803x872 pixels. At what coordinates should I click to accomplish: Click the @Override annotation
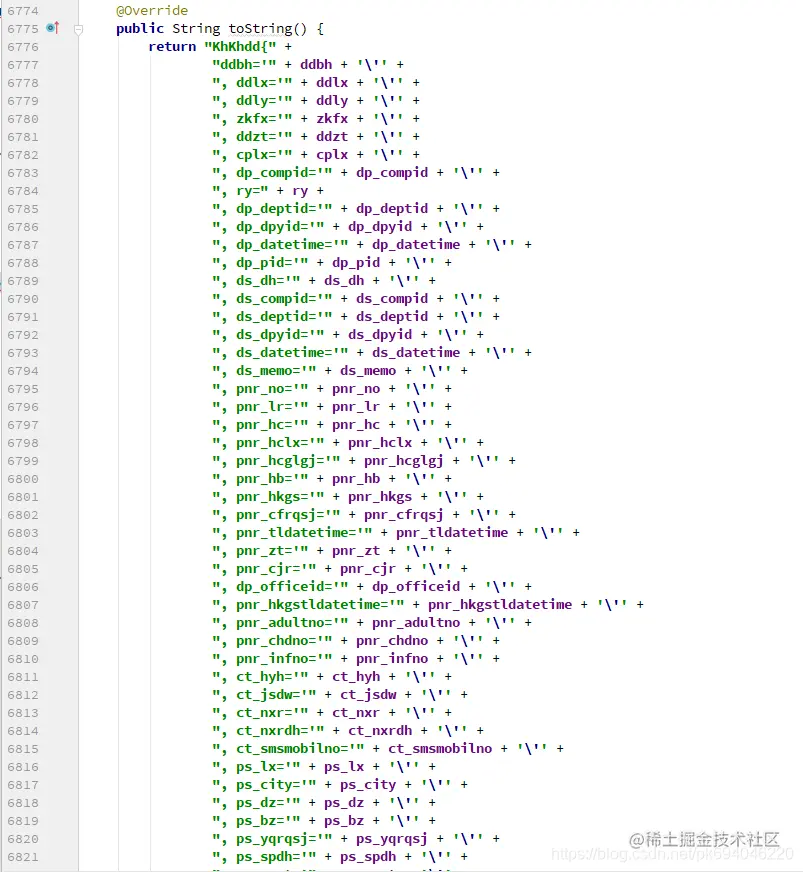[152, 11]
